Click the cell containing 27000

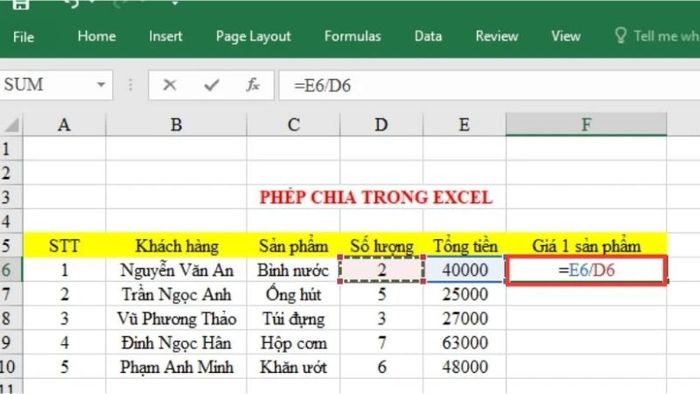(464, 318)
